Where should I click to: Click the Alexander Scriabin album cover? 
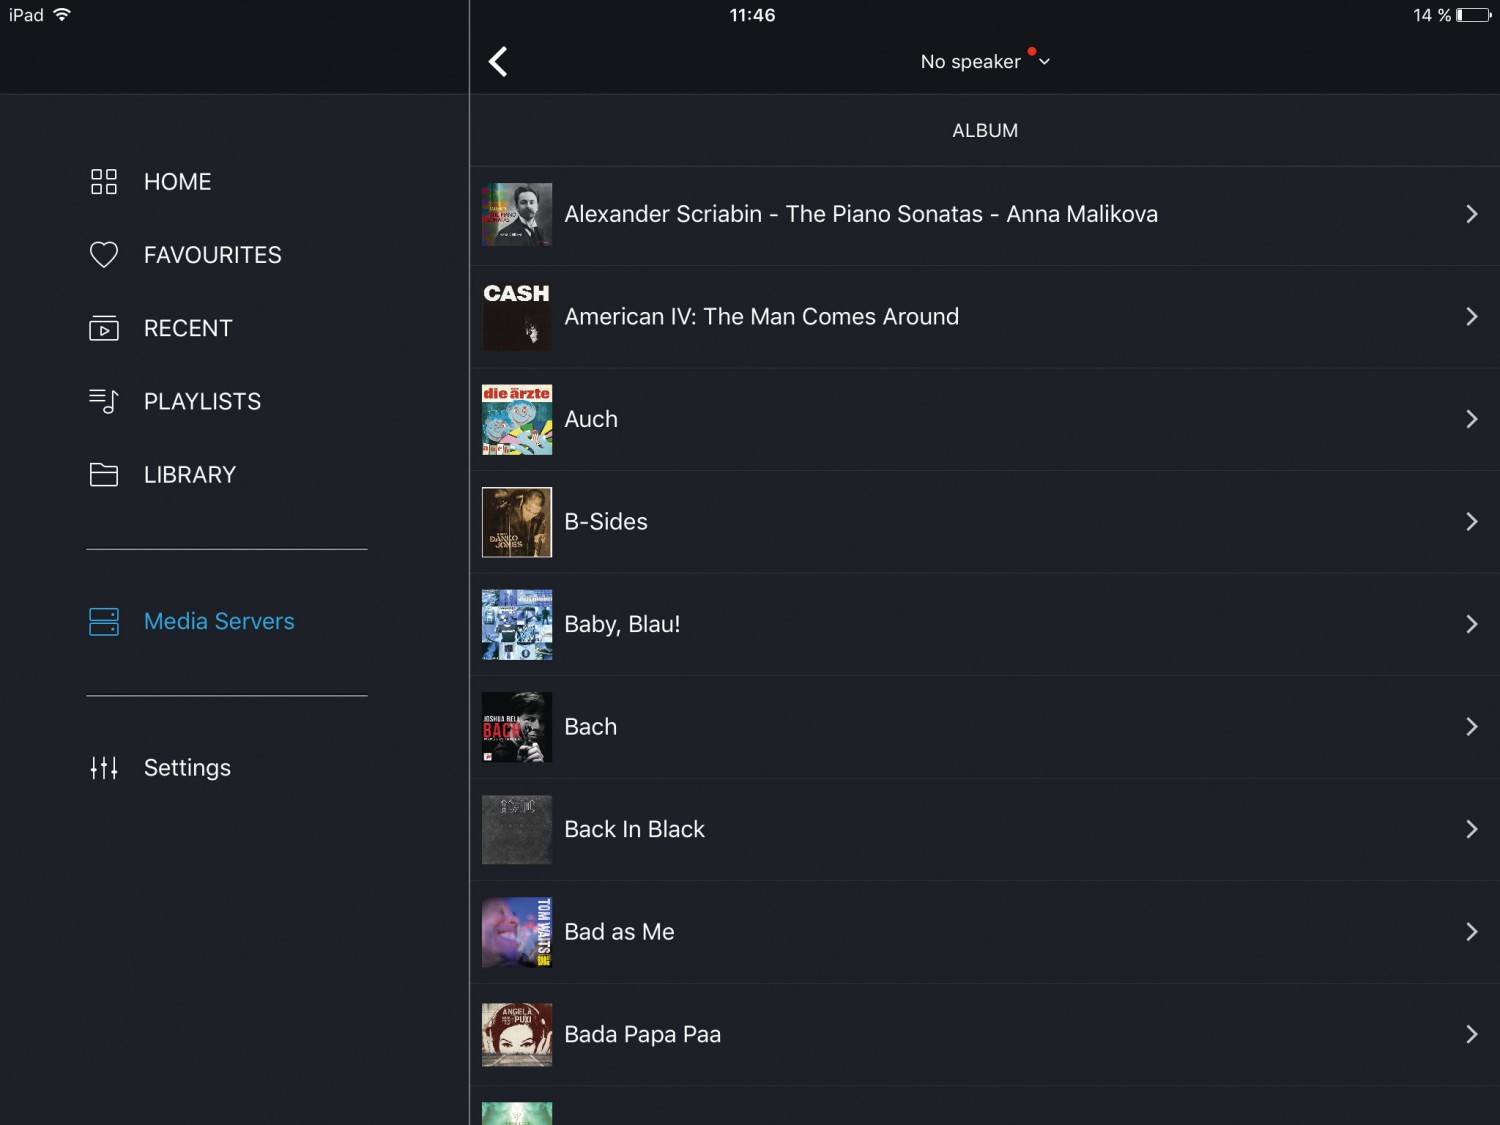[x=517, y=214]
